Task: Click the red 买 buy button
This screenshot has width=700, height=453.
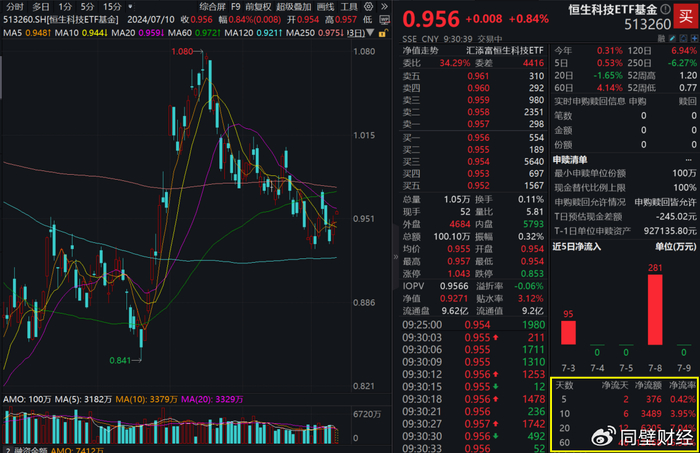Action: (686, 17)
